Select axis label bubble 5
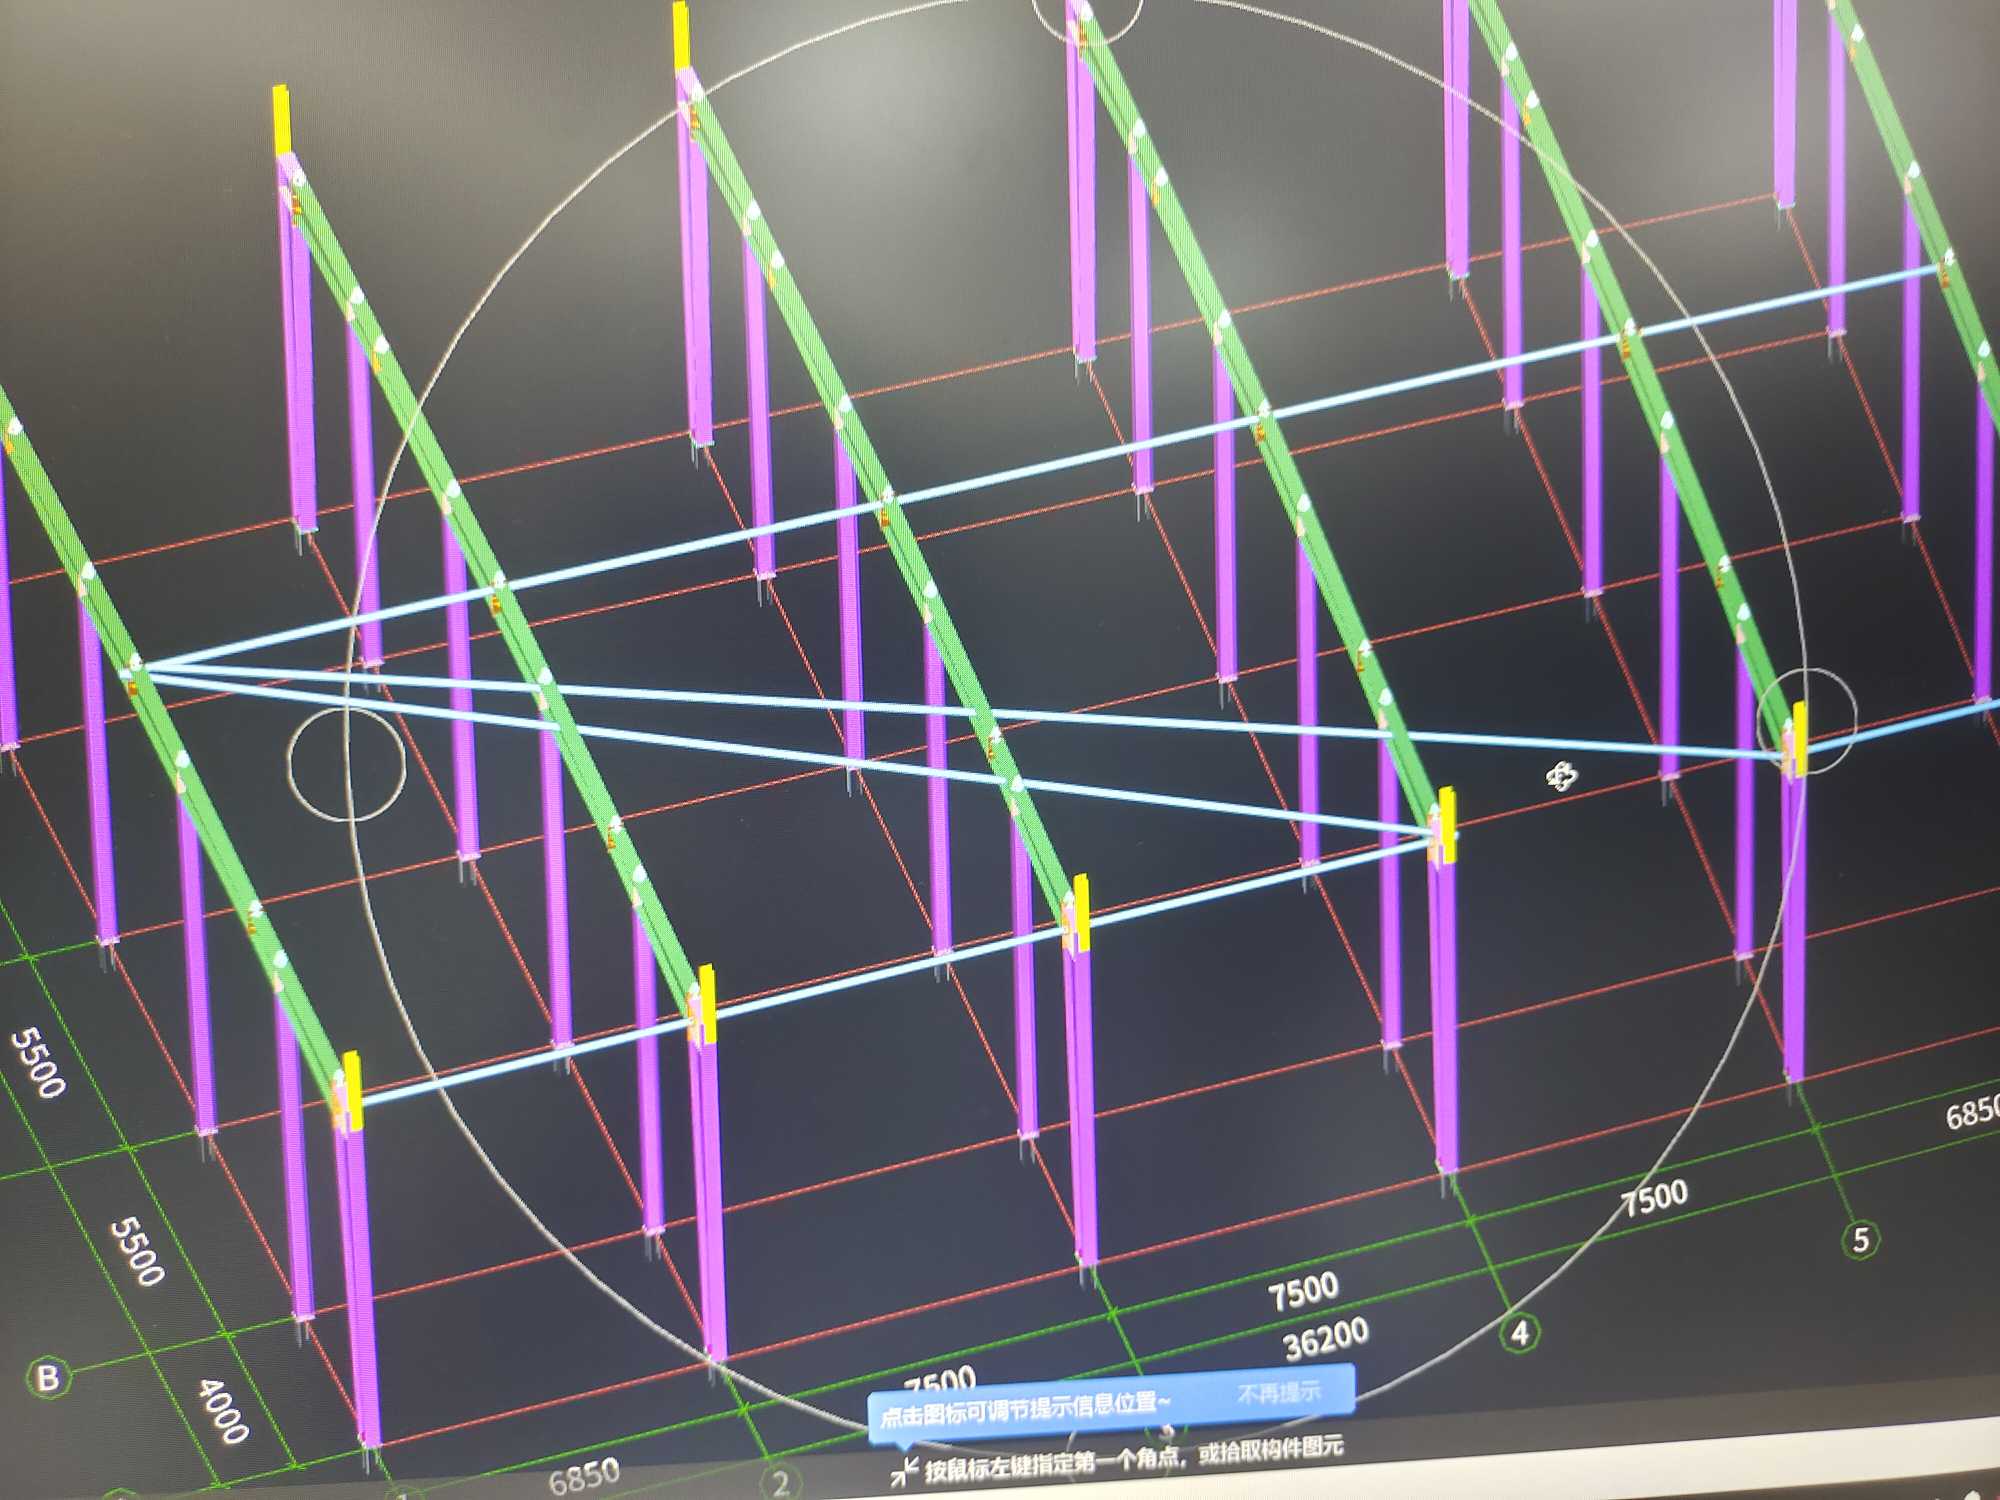Viewport: 2000px width, 1500px height. (1861, 1240)
